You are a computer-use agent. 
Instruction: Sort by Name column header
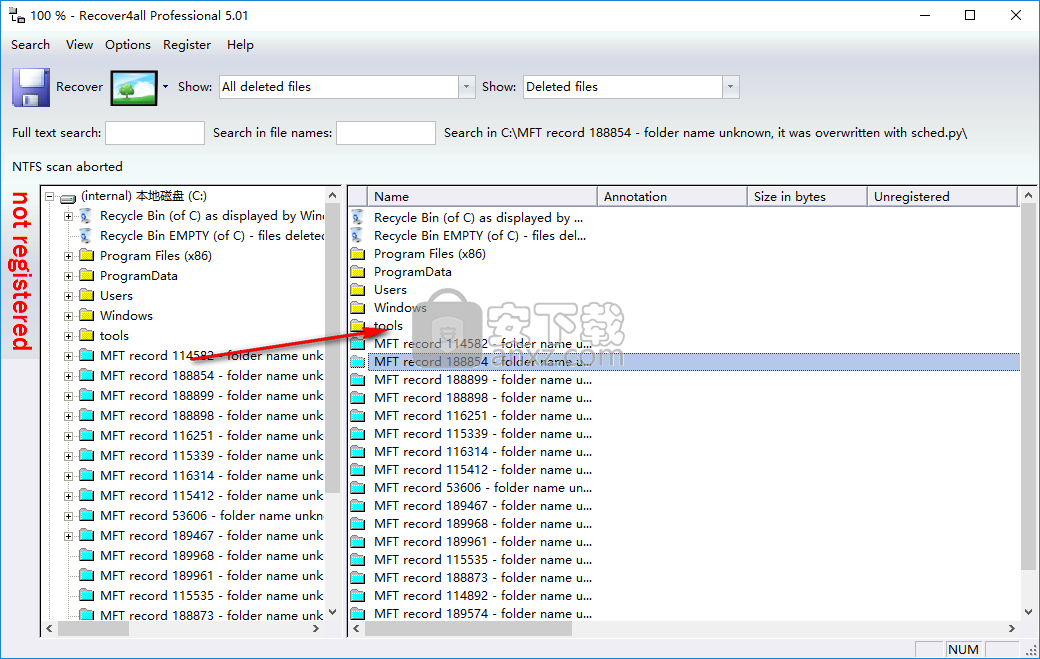tap(482, 196)
